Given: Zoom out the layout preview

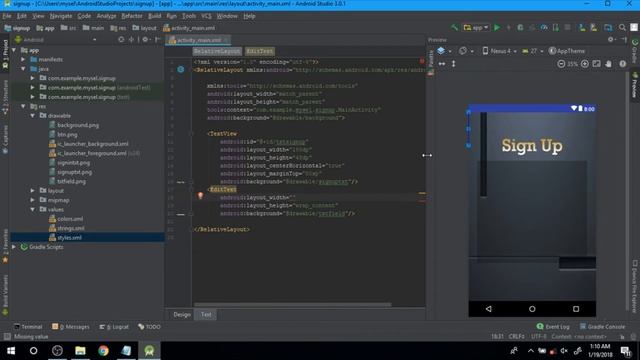Looking at the screenshot, I should tap(561, 64).
